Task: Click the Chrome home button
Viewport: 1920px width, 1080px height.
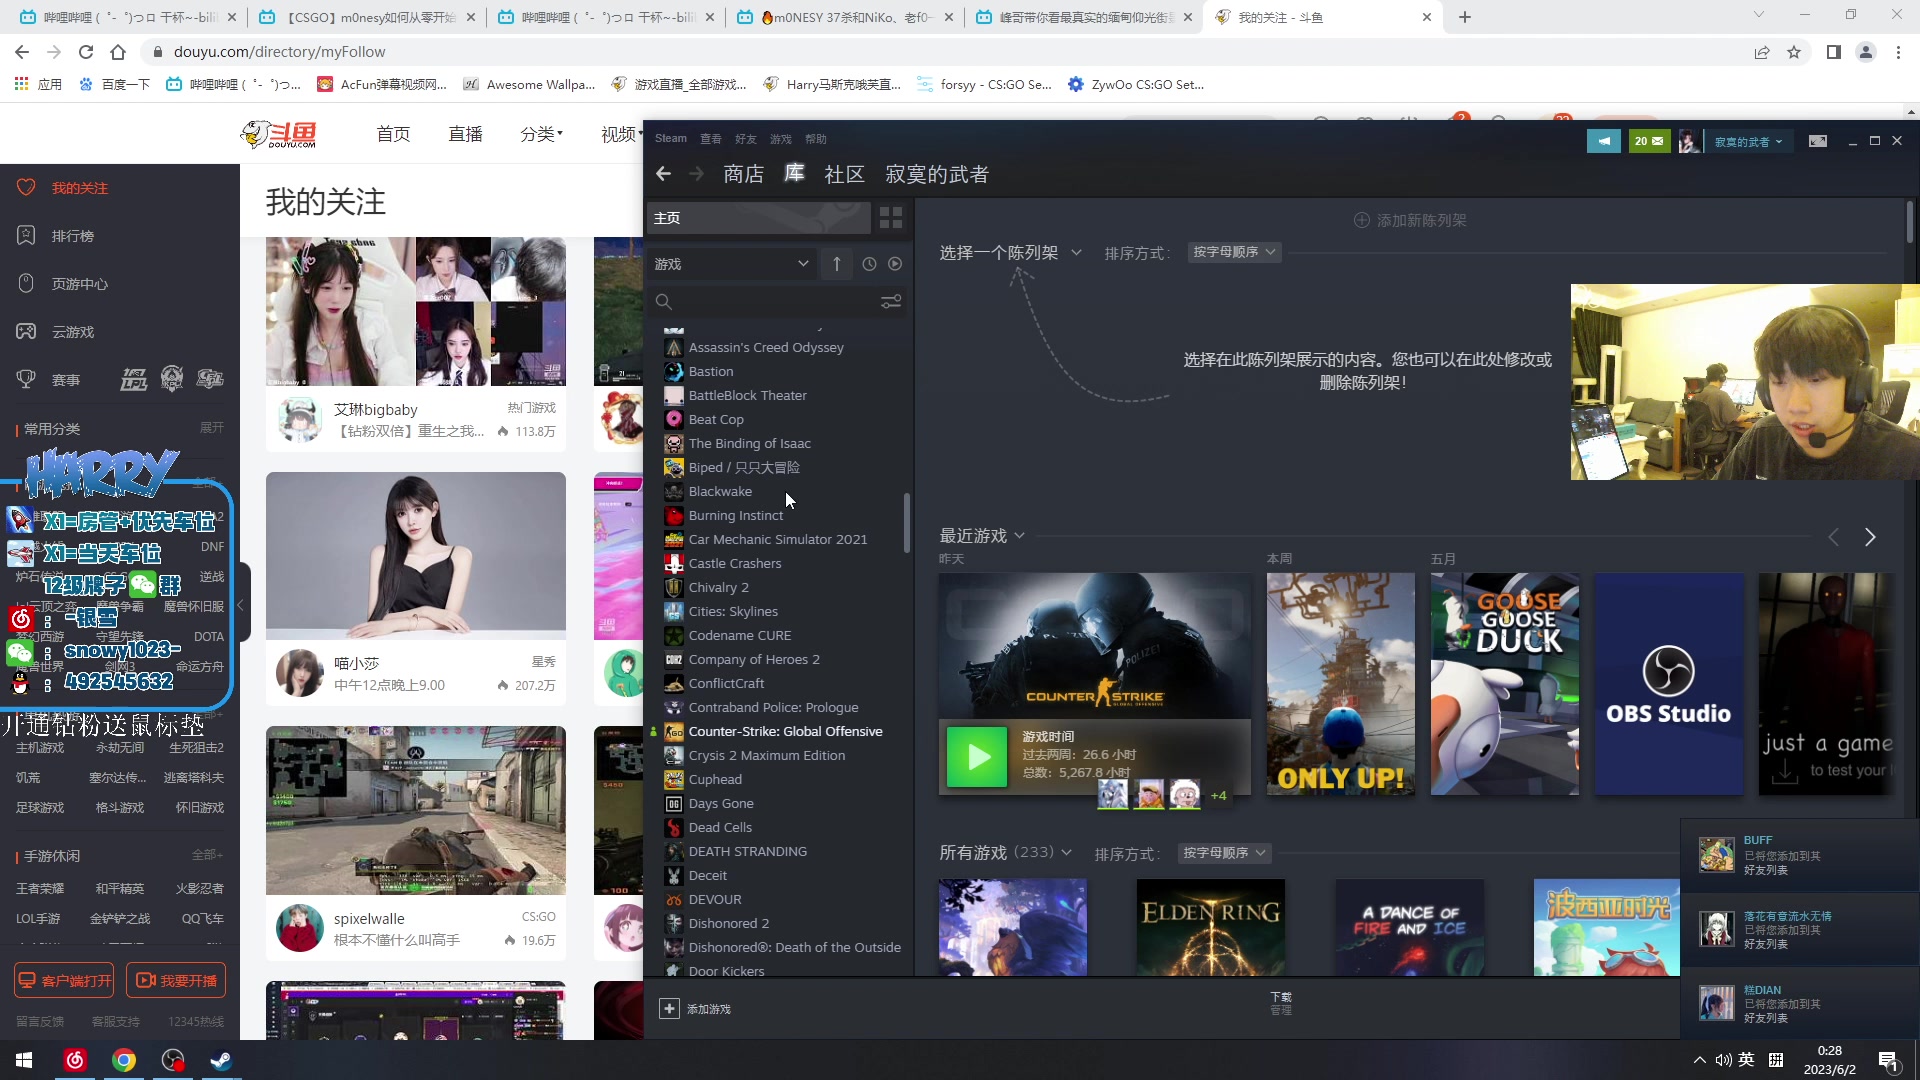Action: point(118,52)
